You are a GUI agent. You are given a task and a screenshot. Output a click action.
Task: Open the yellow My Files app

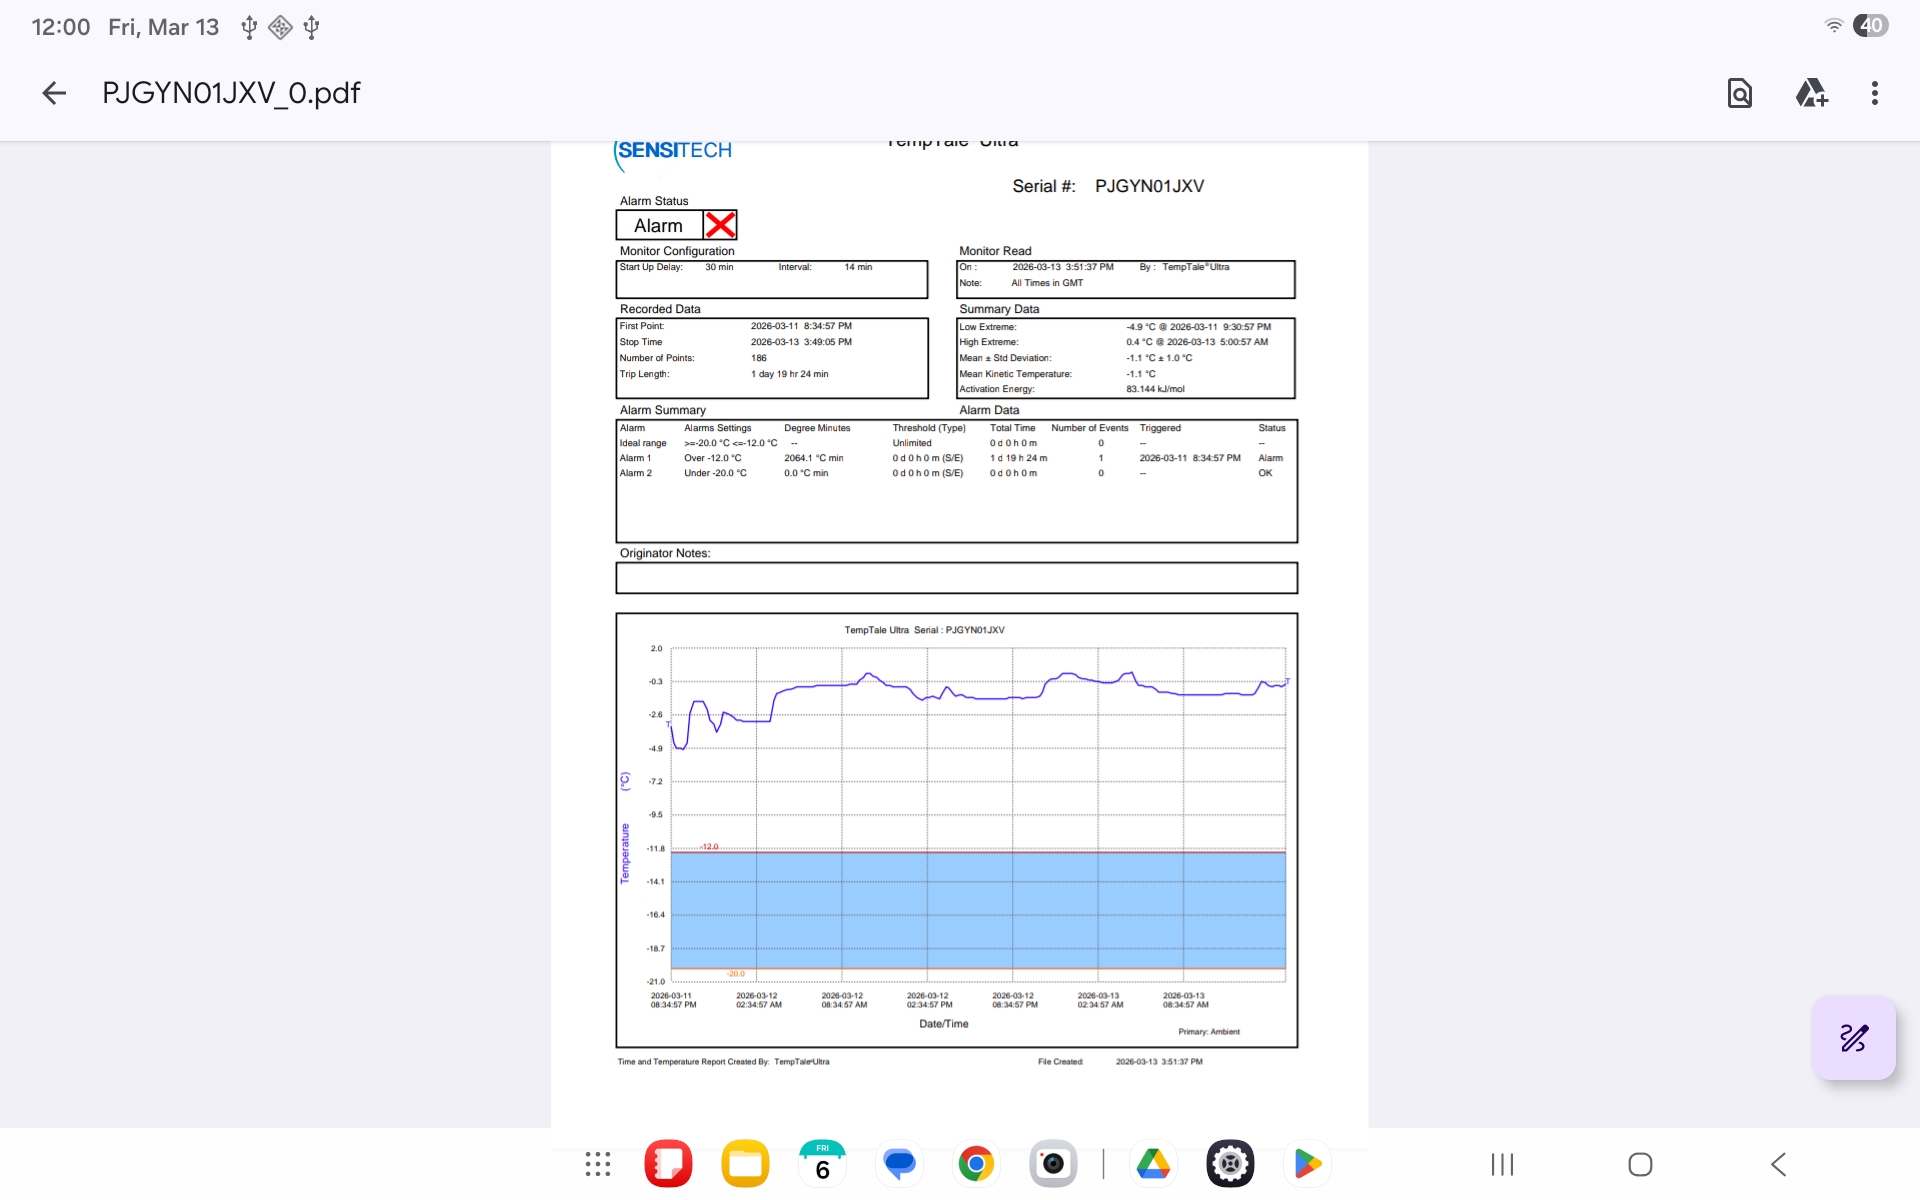pyautogui.click(x=745, y=1164)
